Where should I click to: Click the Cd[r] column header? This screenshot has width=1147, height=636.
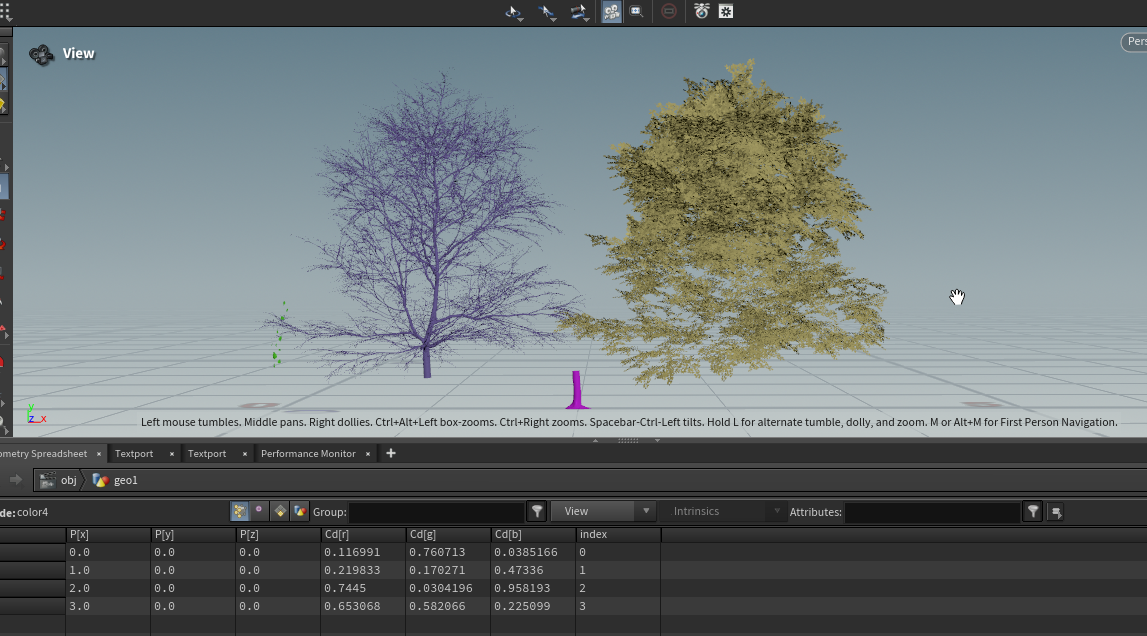pos(362,535)
